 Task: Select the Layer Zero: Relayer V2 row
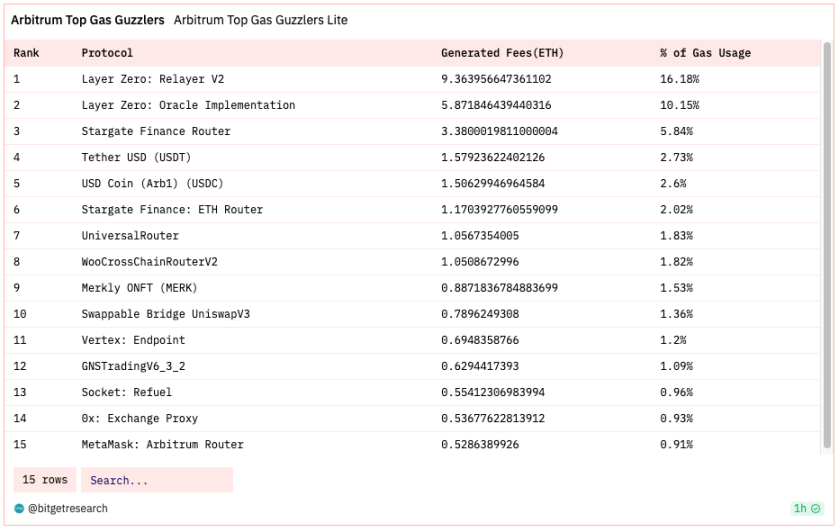tap(412, 79)
